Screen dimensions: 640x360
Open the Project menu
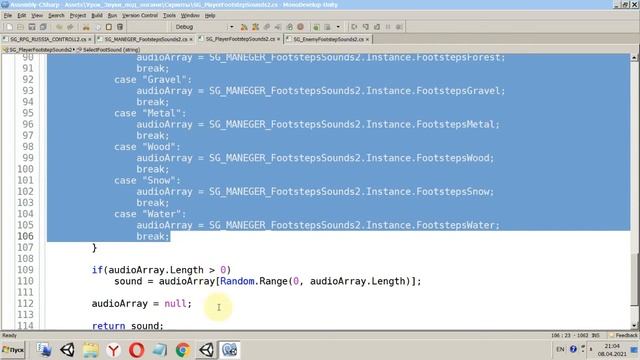[78, 16]
